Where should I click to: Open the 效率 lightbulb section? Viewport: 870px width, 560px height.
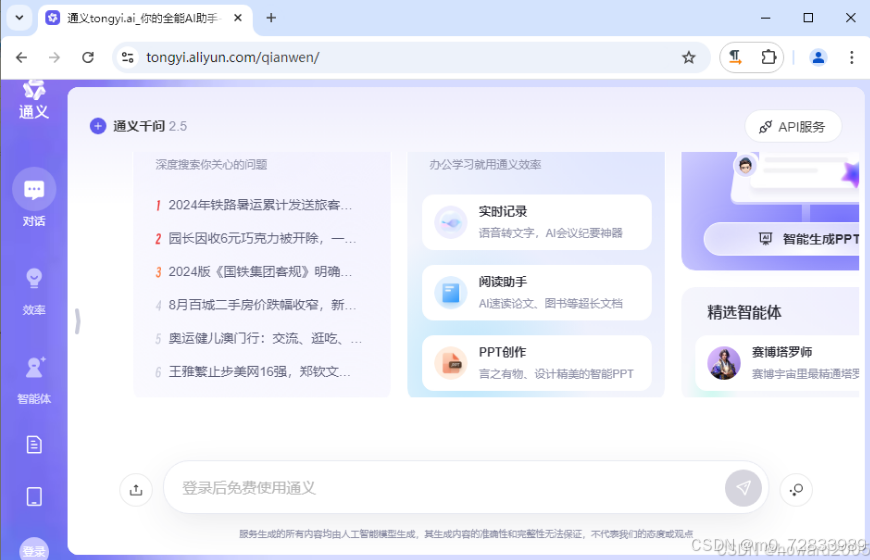coord(34,291)
